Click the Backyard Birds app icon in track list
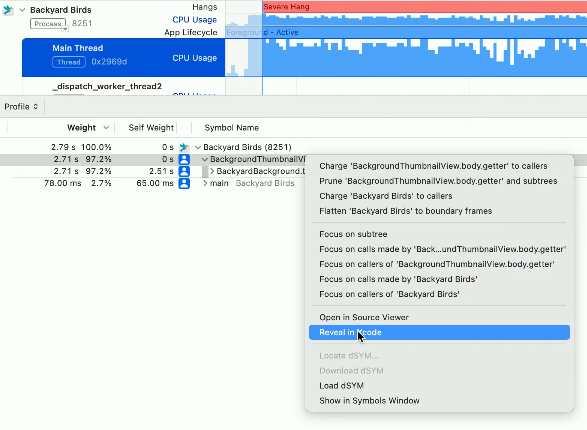 (8, 10)
